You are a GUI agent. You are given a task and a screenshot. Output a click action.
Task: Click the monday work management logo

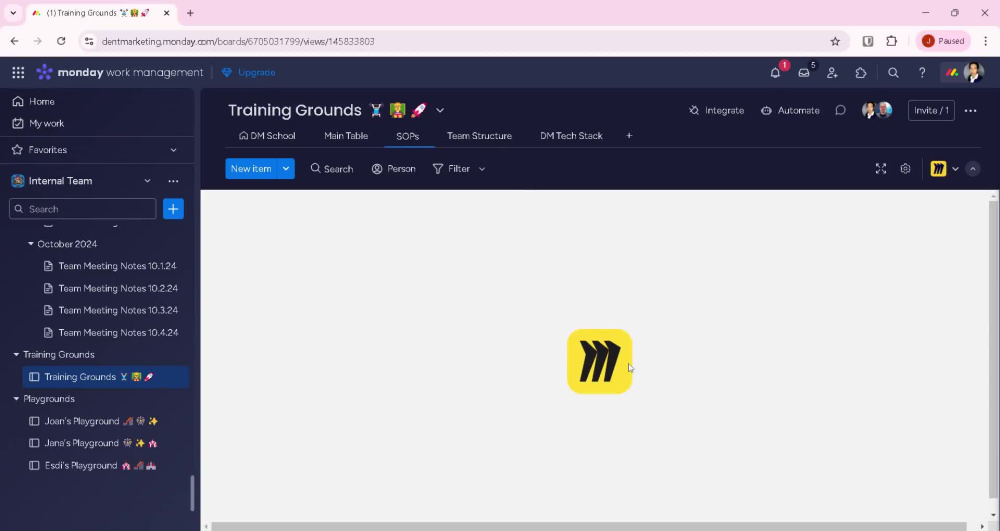(x=120, y=73)
